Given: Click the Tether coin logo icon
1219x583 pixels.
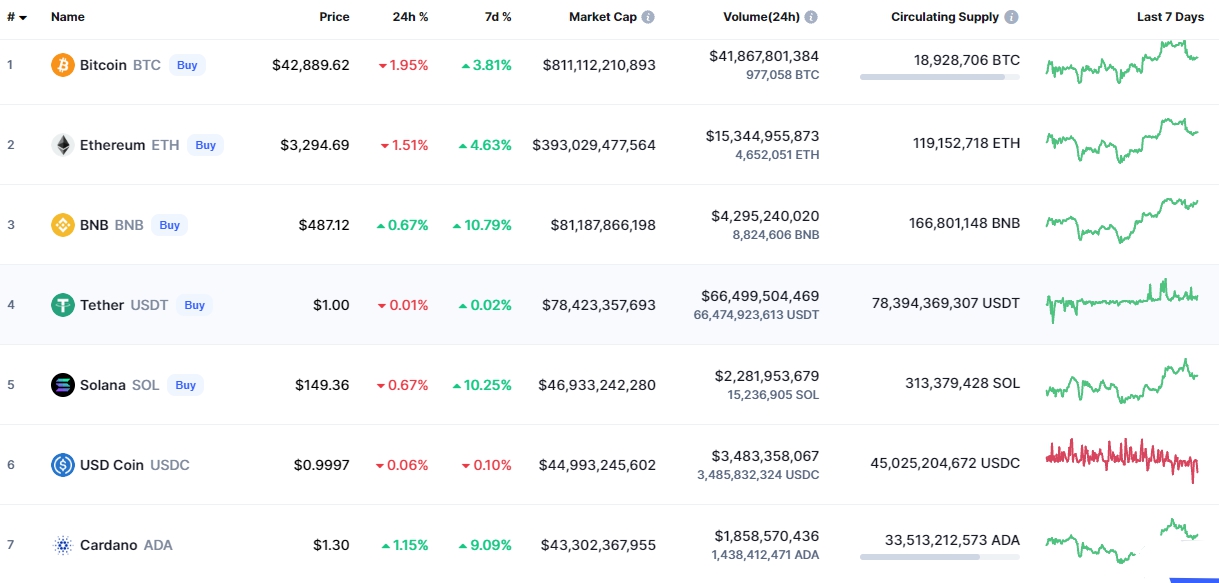Looking at the screenshot, I should 63,305.
